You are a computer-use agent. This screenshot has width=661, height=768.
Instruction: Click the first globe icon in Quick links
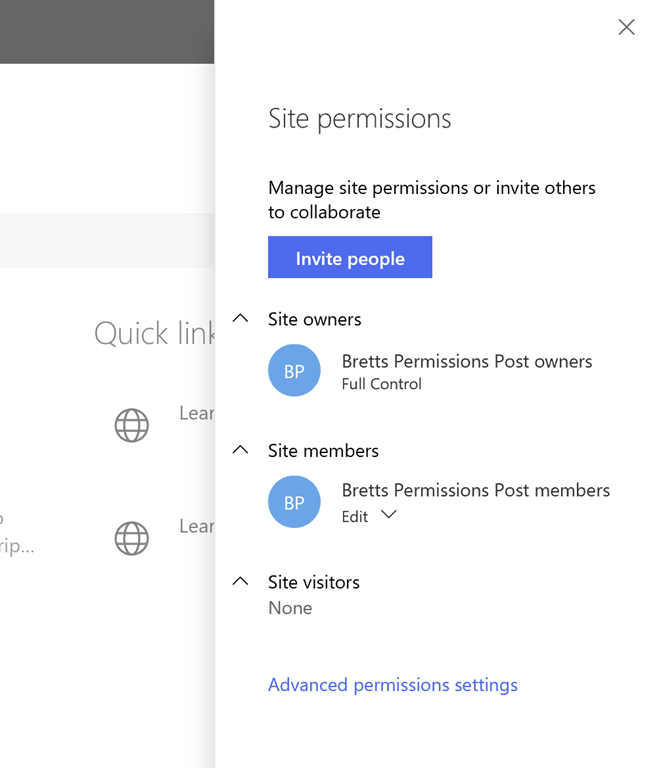click(132, 425)
